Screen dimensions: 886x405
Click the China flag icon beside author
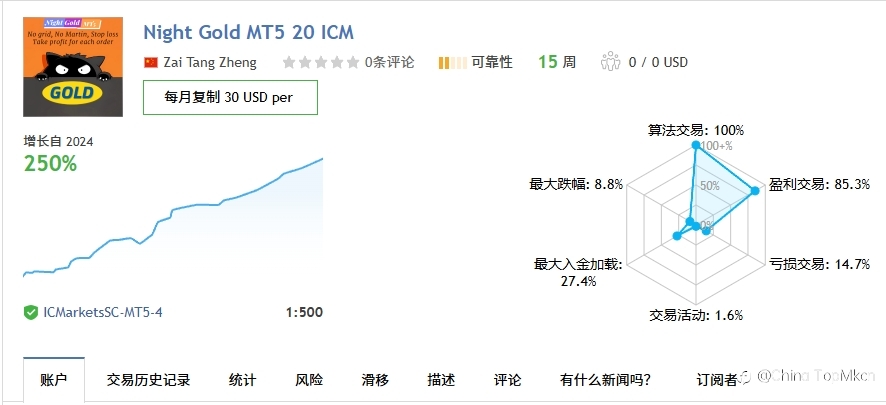coord(151,62)
